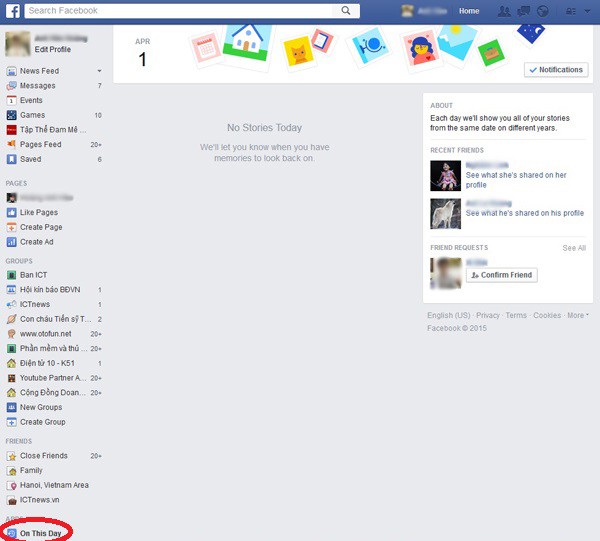Image resolution: width=600 pixels, height=541 pixels.
Task: Click the profile picture in left sidebar
Action: pos(18,44)
